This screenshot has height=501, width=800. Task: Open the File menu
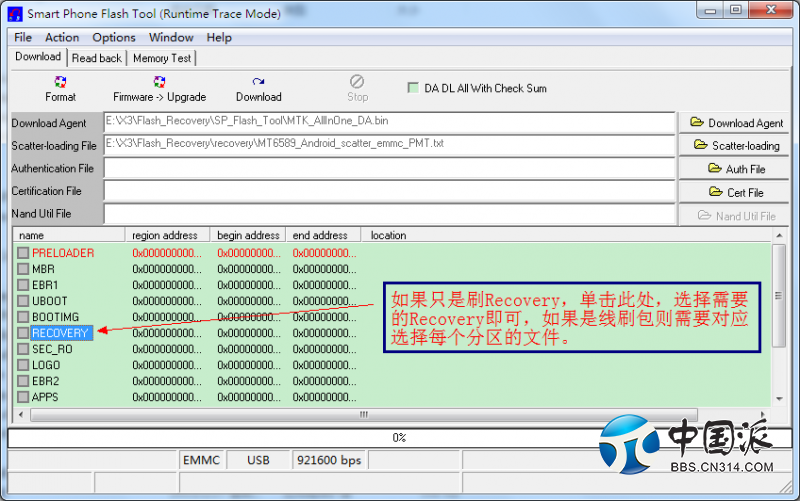(23, 37)
